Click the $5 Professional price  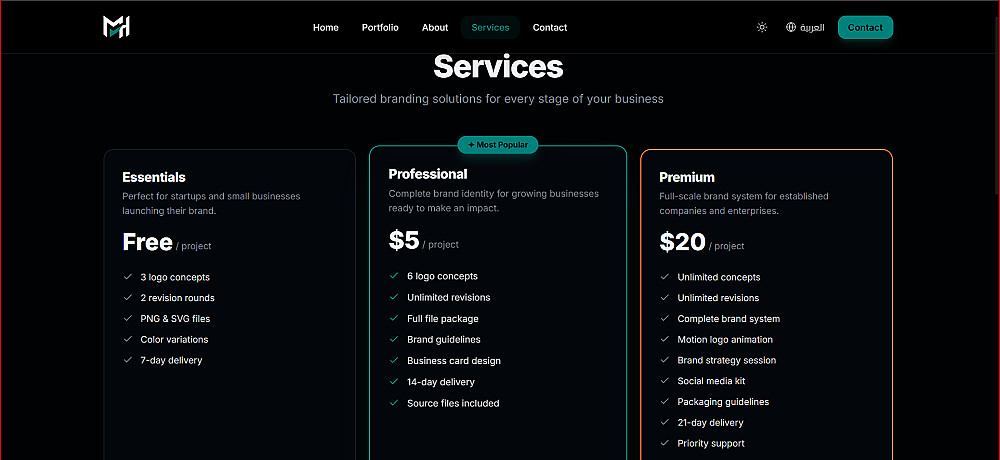[404, 240]
